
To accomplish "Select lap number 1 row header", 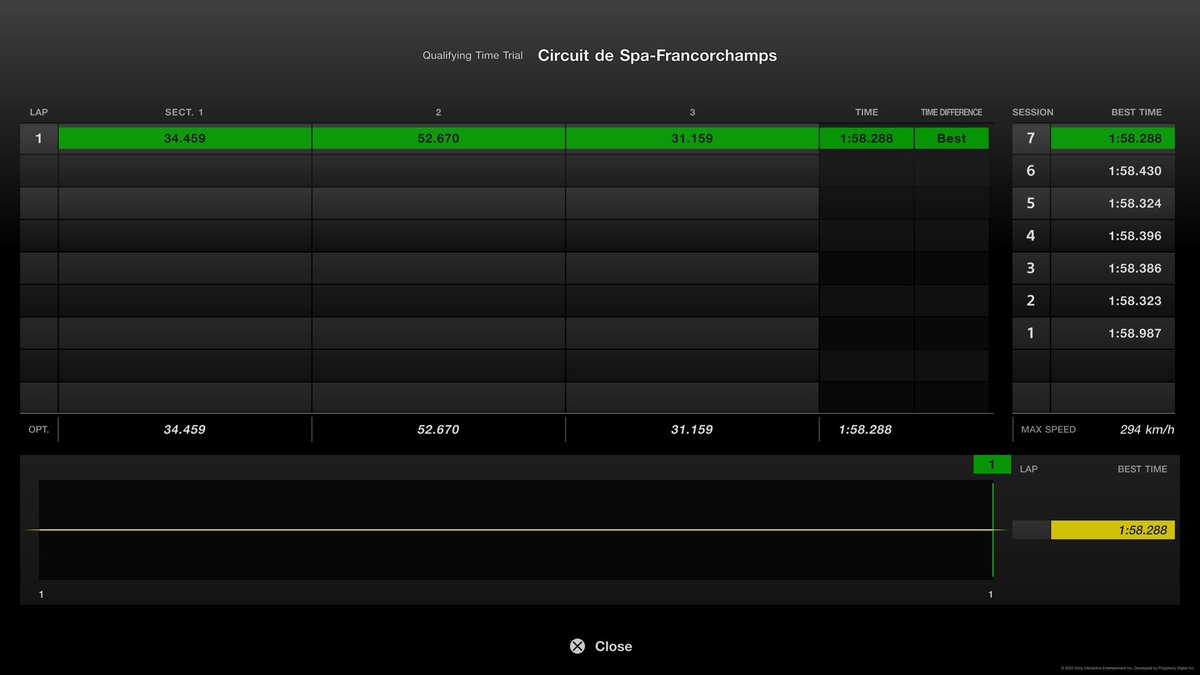I will (39, 139).
